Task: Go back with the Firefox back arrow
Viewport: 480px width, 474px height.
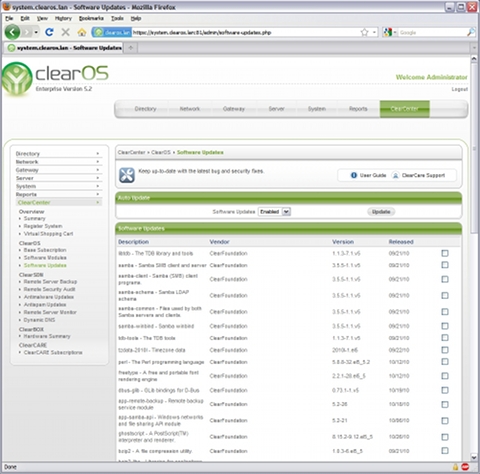Action: (x=13, y=32)
